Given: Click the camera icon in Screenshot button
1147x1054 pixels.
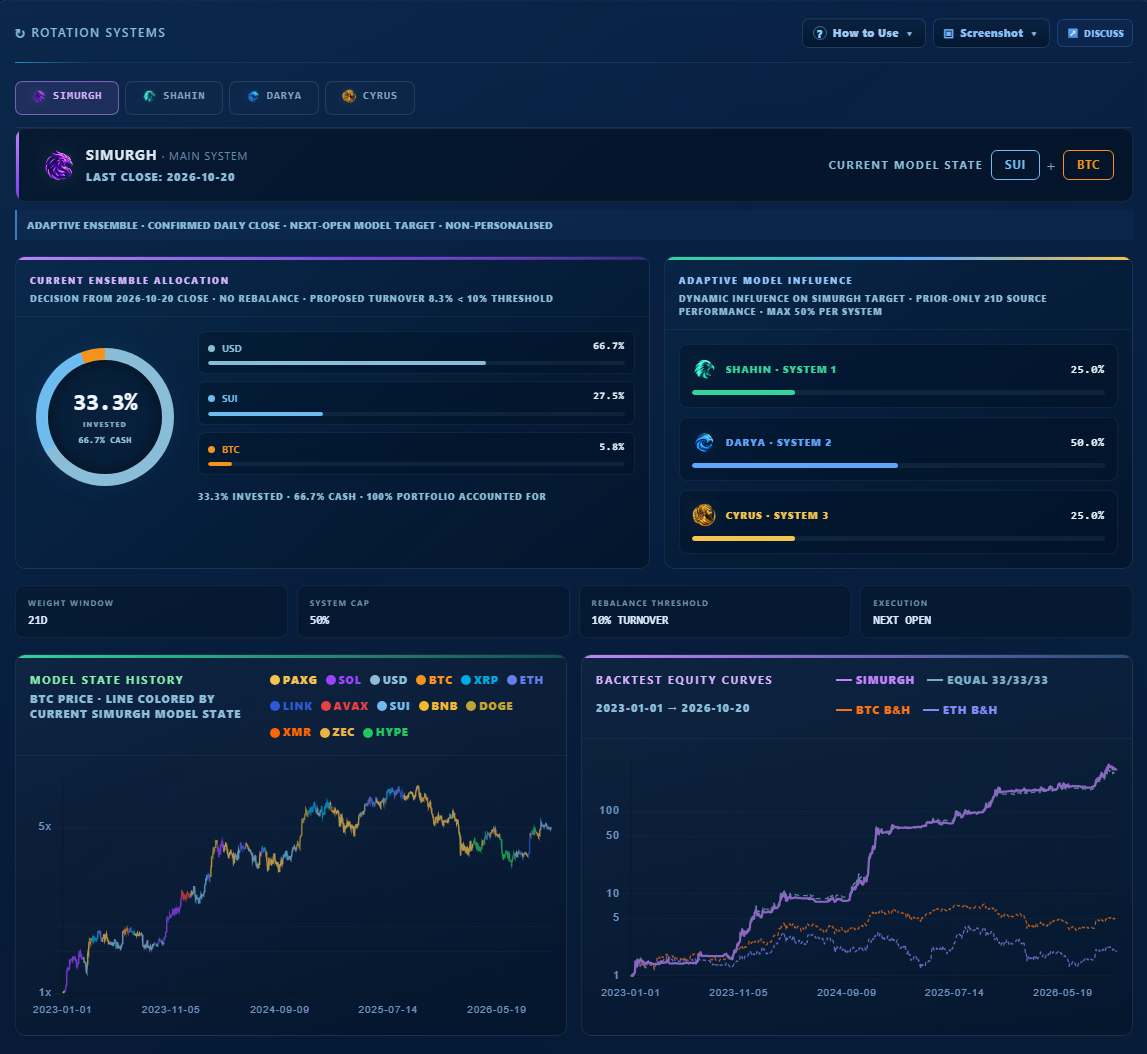Looking at the screenshot, I should (949, 34).
